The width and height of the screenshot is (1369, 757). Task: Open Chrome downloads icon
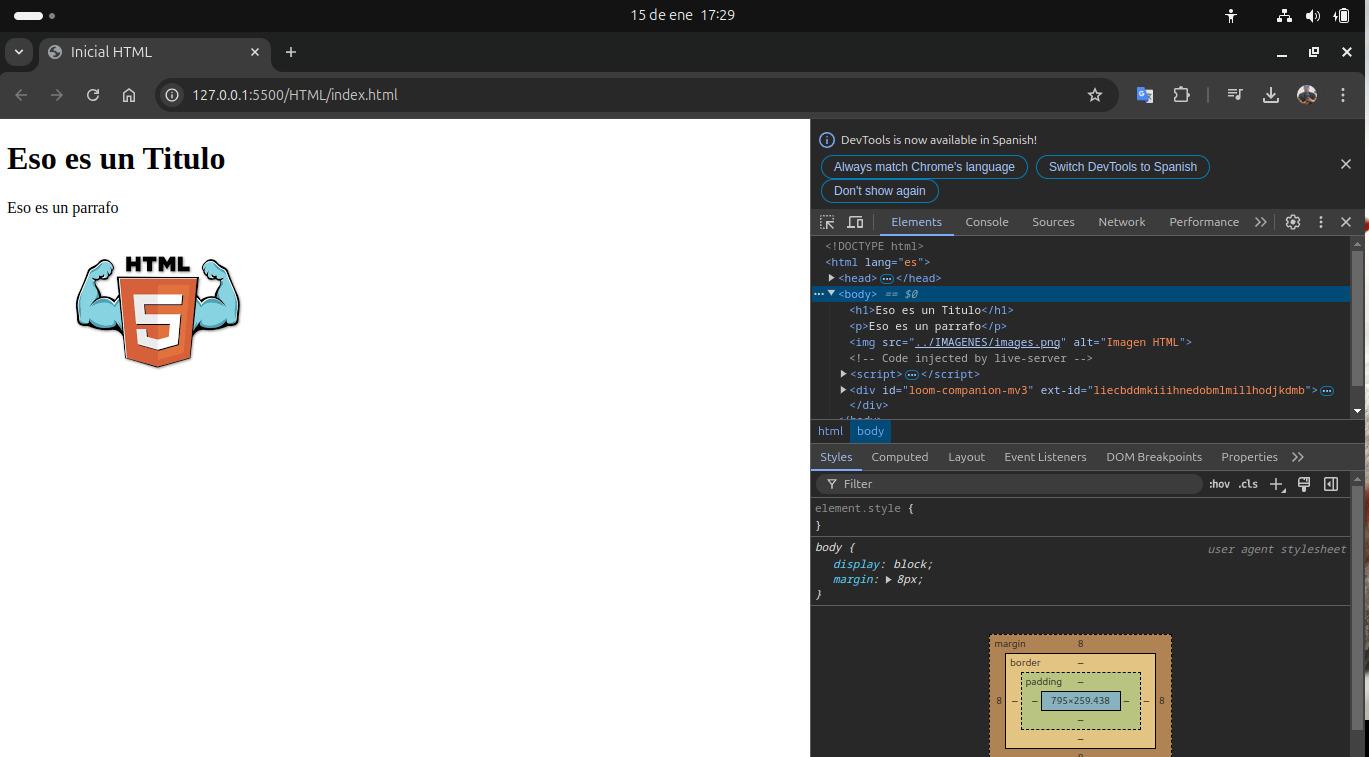[x=1271, y=95]
